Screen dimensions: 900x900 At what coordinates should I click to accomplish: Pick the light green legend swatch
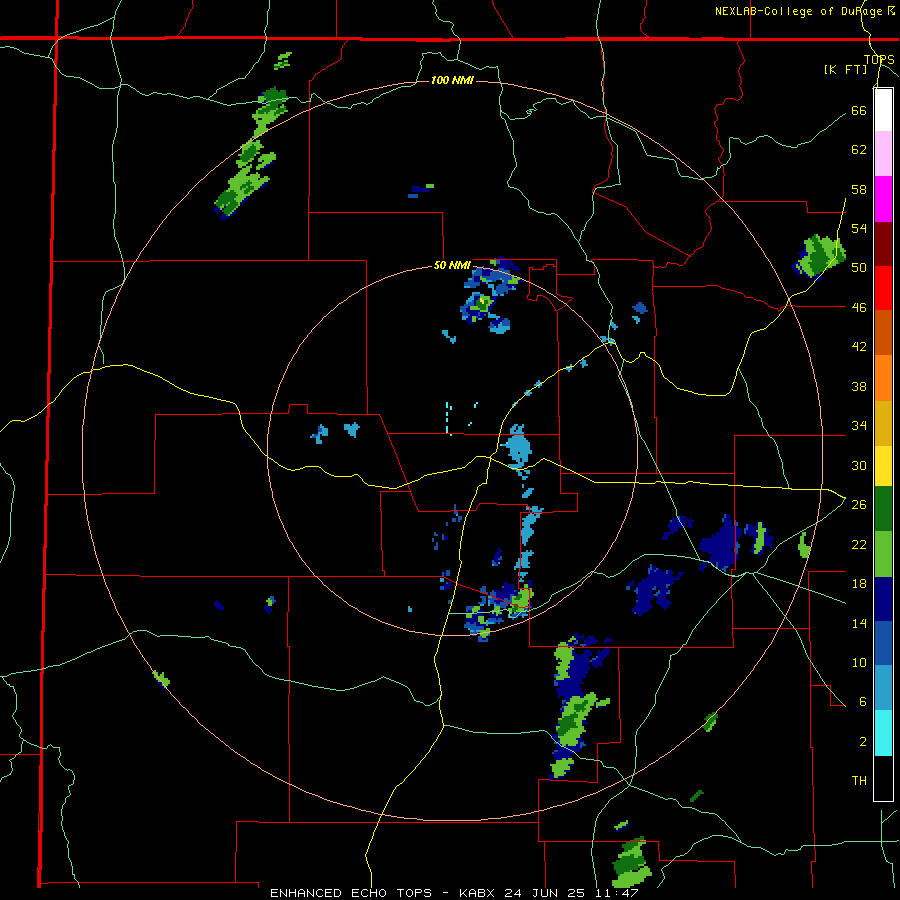click(x=883, y=554)
